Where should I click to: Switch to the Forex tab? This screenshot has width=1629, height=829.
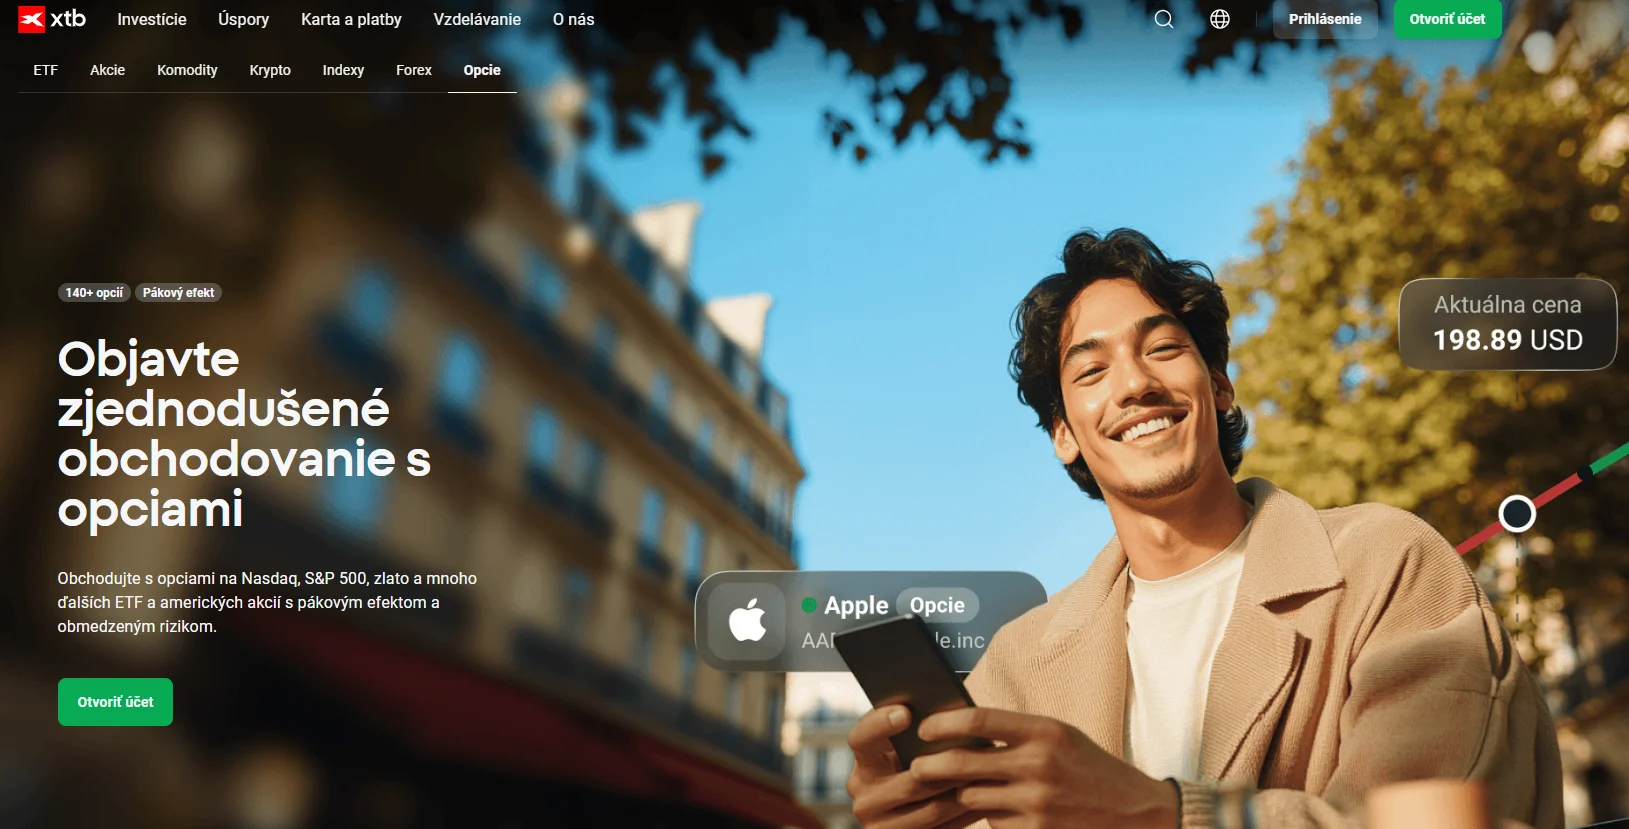coord(414,70)
